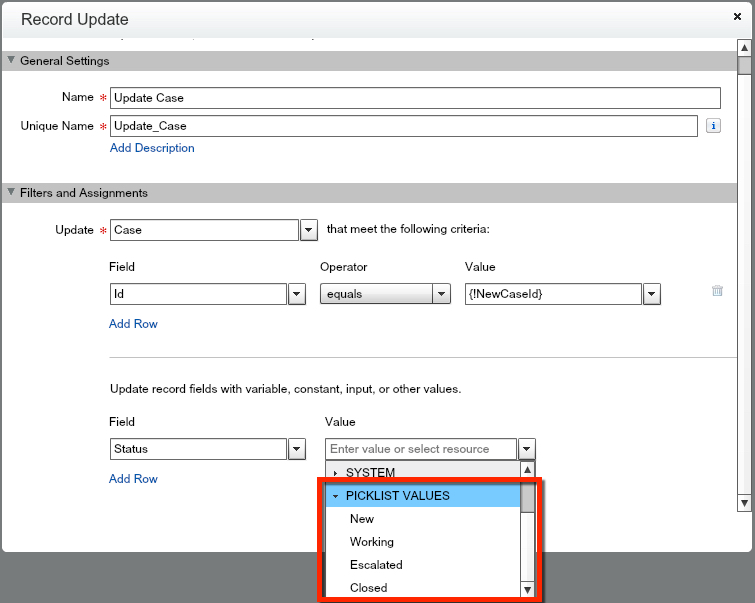
Task: Open the Id field dropdown arrow
Action: click(x=297, y=294)
